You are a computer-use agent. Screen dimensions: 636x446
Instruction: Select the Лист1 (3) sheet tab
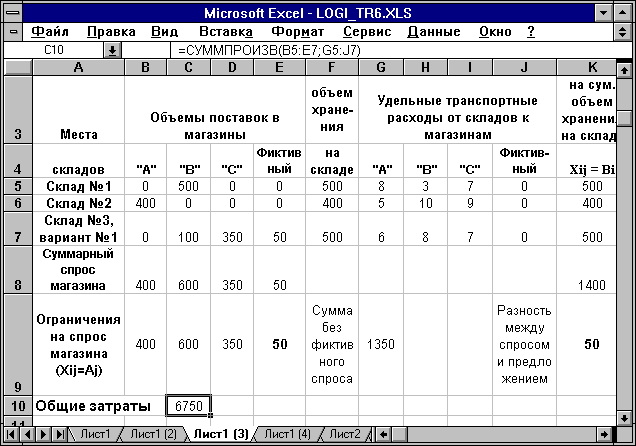click(221, 434)
